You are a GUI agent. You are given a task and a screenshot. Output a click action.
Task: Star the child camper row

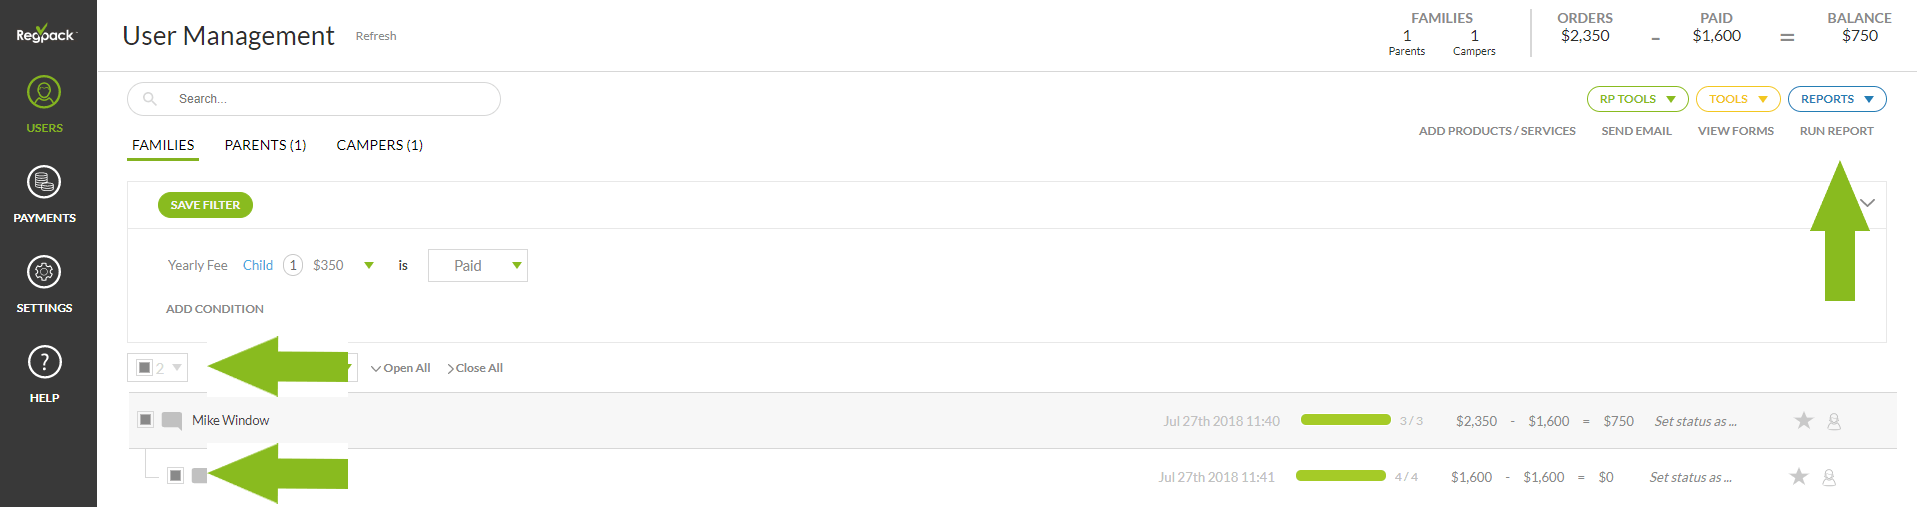click(1798, 476)
